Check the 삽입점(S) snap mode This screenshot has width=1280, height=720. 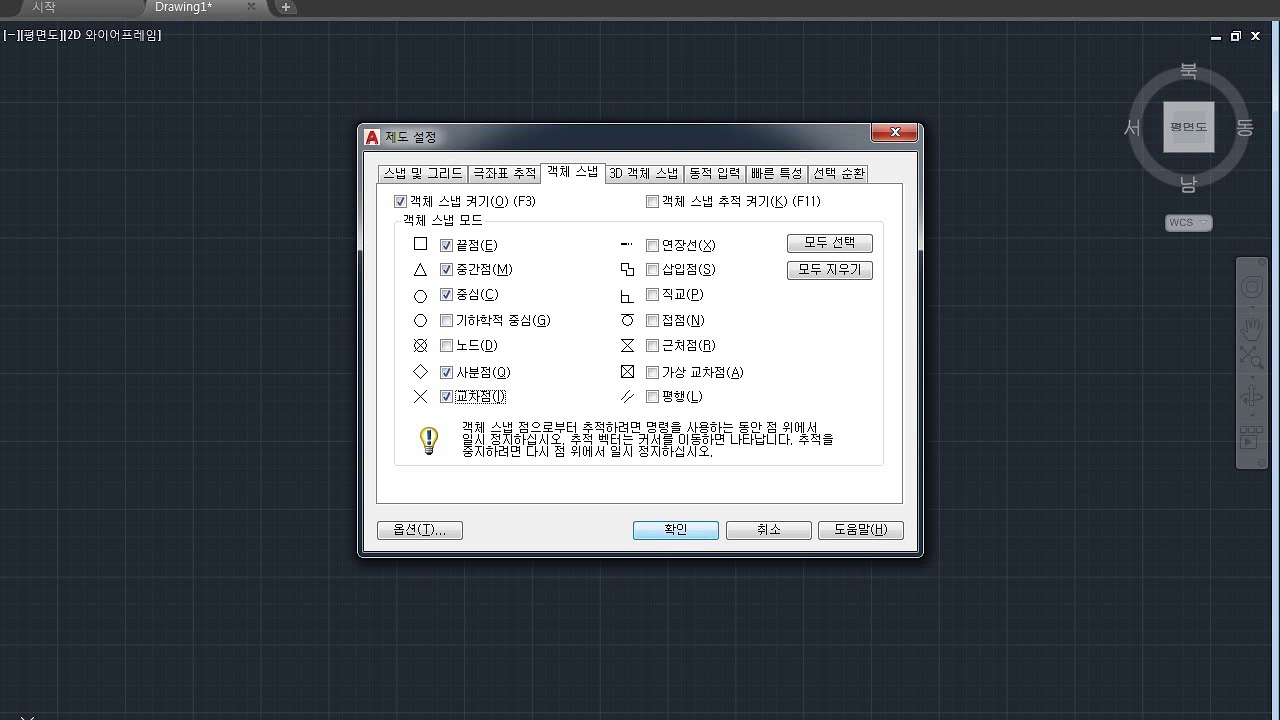pos(653,270)
